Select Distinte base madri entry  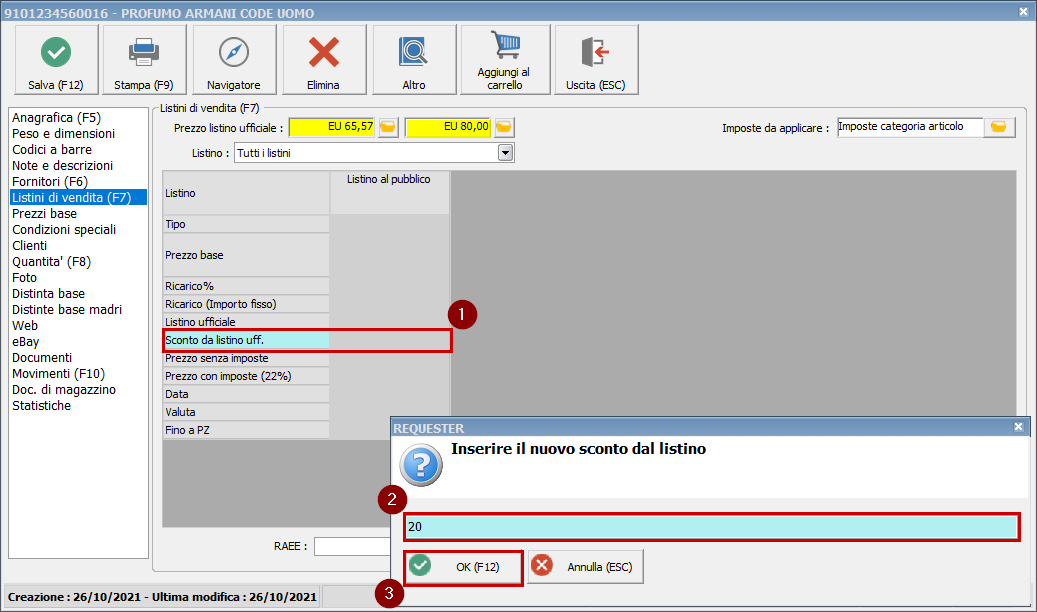[67, 310]
